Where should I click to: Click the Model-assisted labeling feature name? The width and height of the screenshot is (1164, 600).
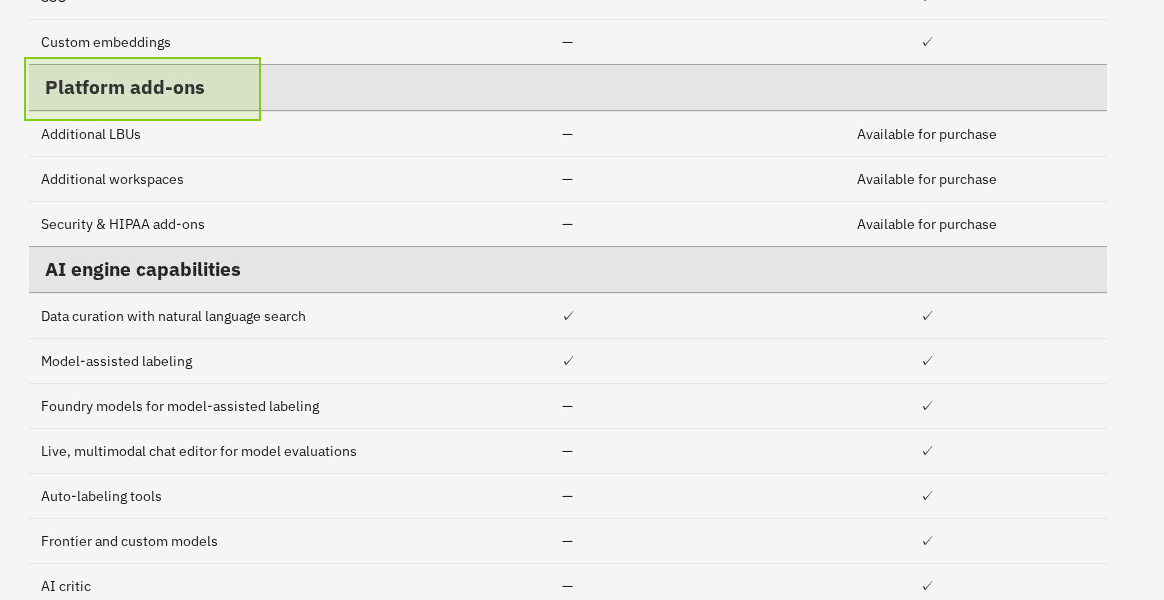[116, 361]
